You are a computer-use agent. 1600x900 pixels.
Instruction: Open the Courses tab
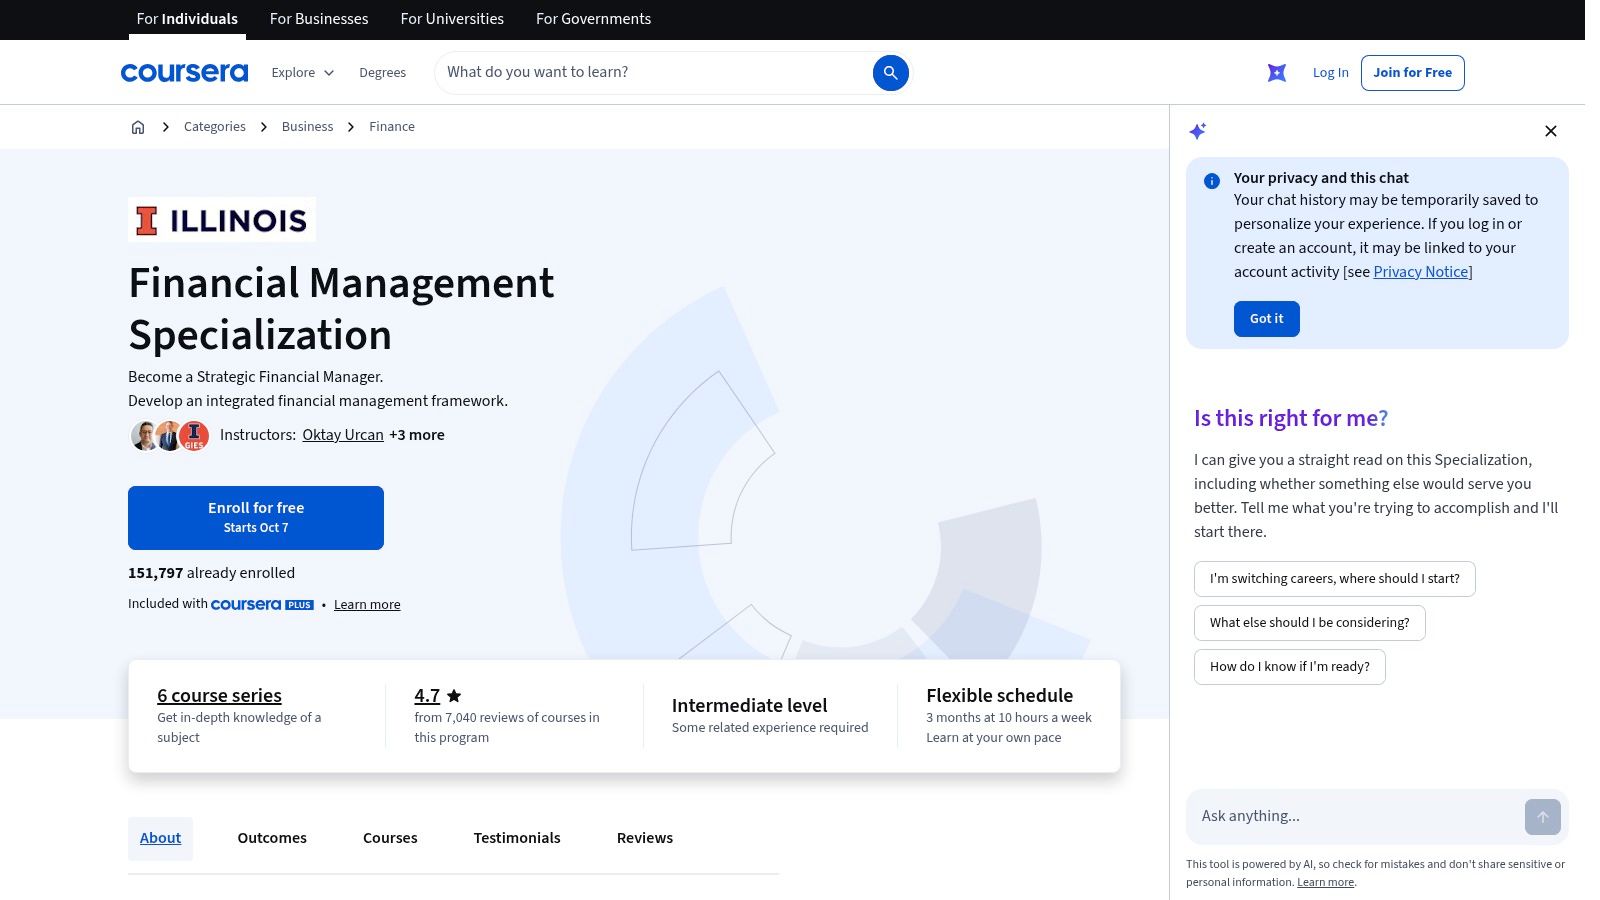coord(390,838)
